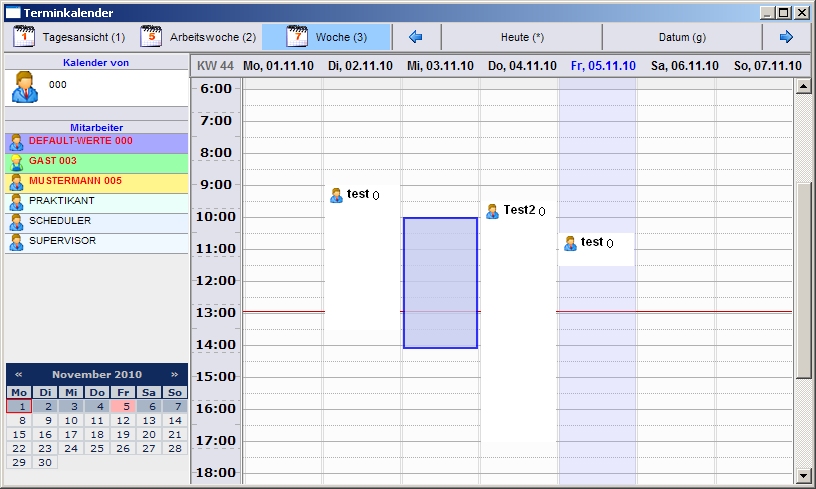Click the person icon beside MUSTERMANN 005
This screenshot has height=489, width=816.
(16, 182)
